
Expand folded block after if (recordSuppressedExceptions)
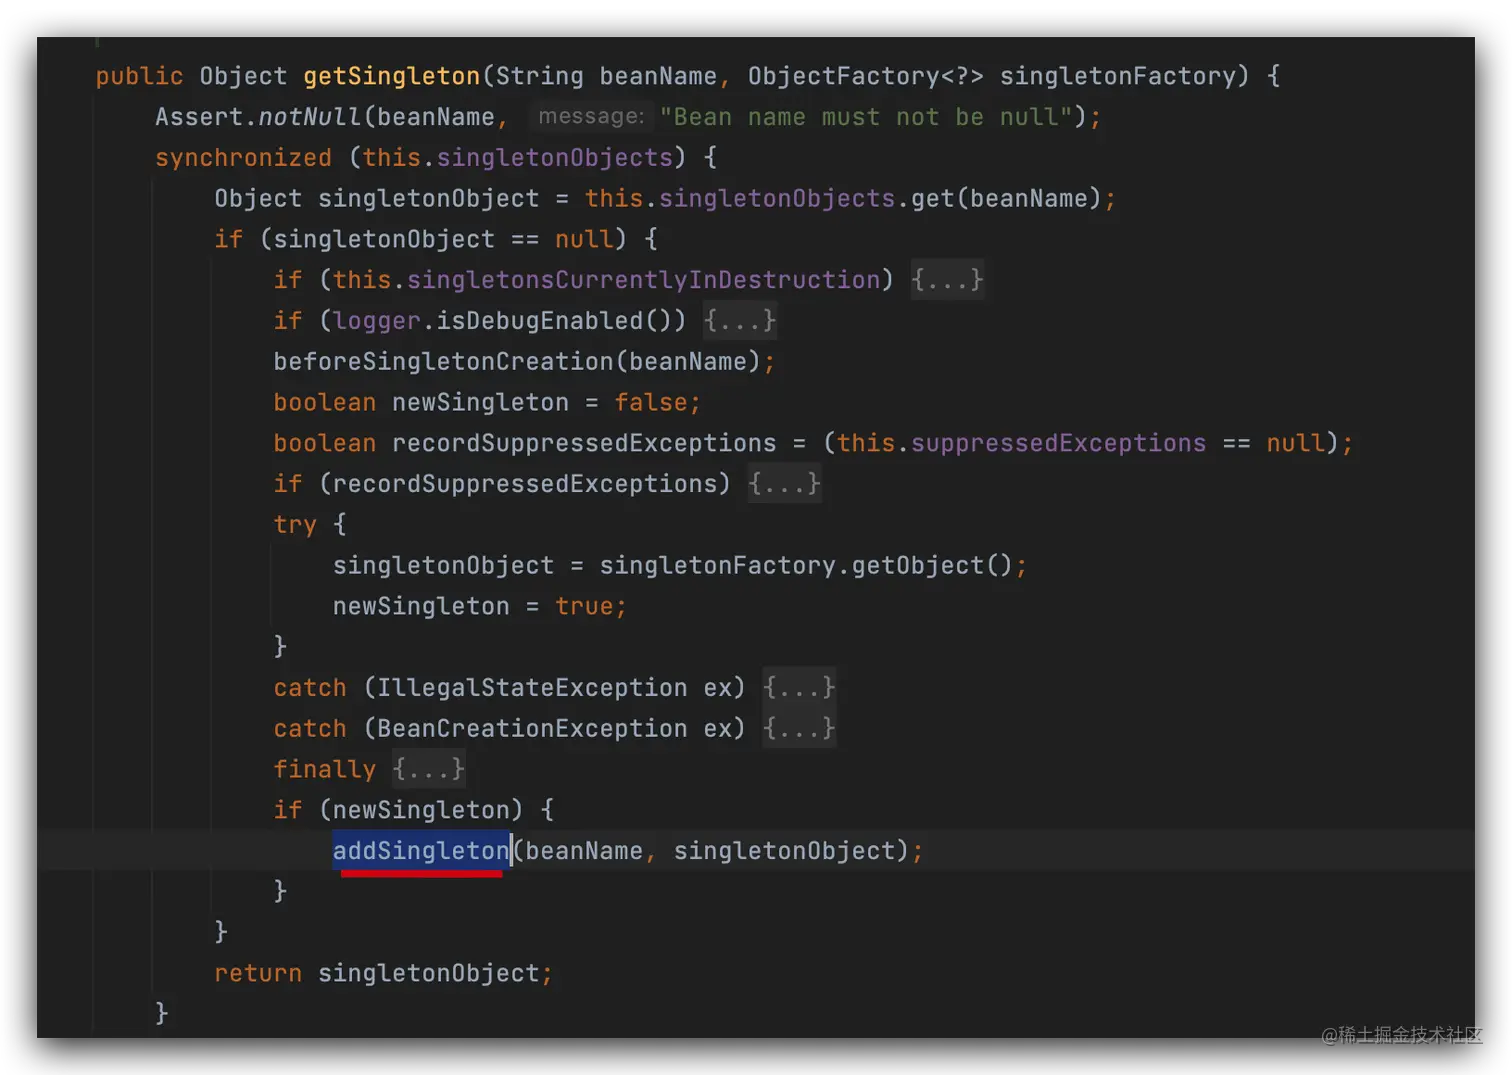pyautogui.click(x=785, y=484)
